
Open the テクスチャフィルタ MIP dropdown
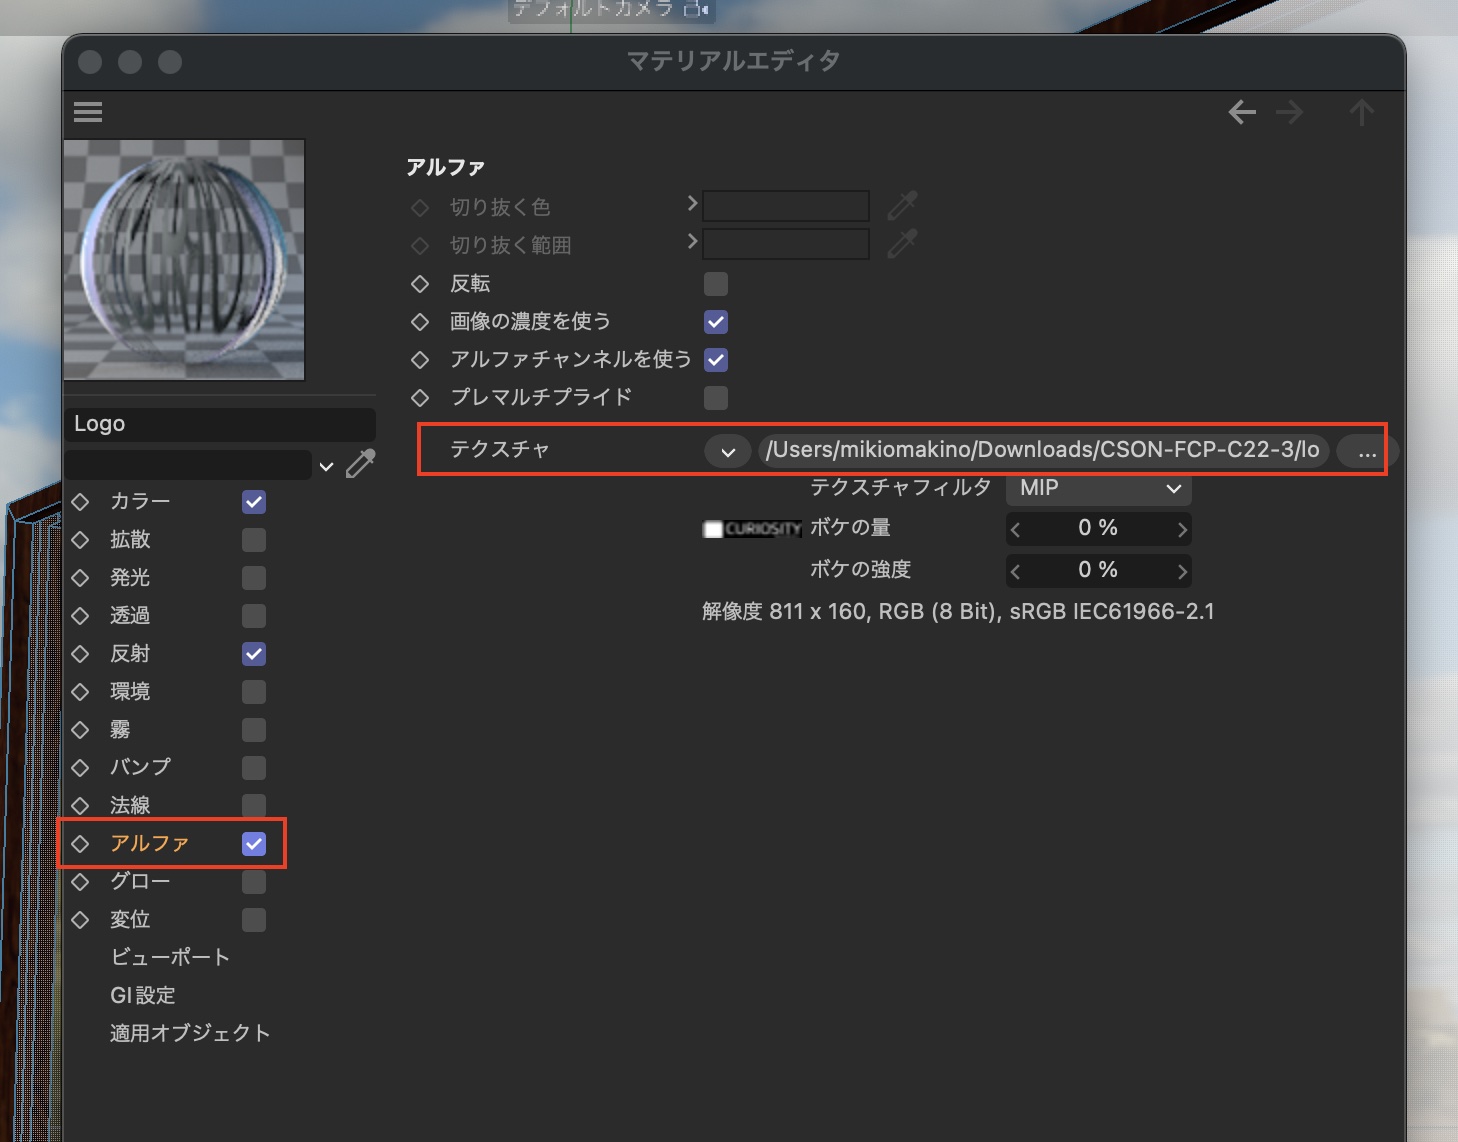pos(1097,488)
